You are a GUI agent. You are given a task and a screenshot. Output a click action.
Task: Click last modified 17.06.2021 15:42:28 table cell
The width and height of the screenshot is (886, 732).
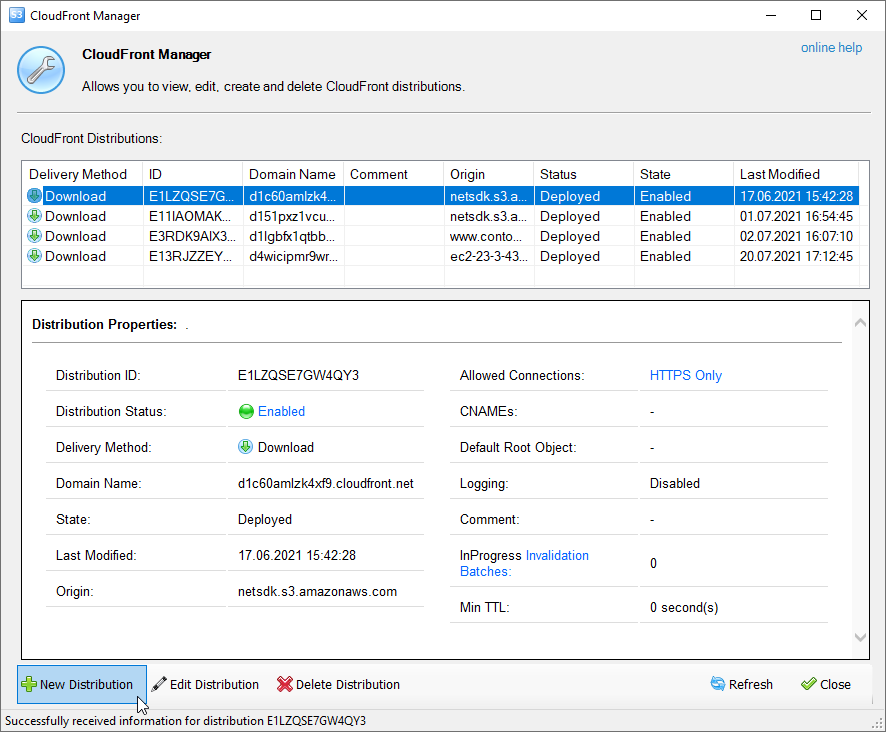tap(796, 196)
